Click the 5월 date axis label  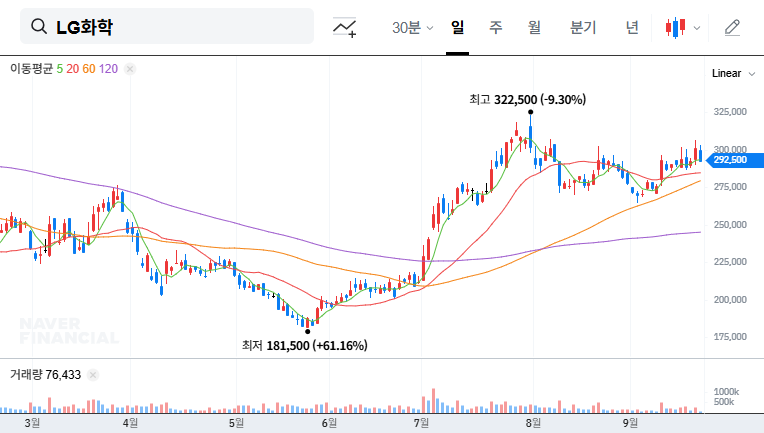pos(236,423)
